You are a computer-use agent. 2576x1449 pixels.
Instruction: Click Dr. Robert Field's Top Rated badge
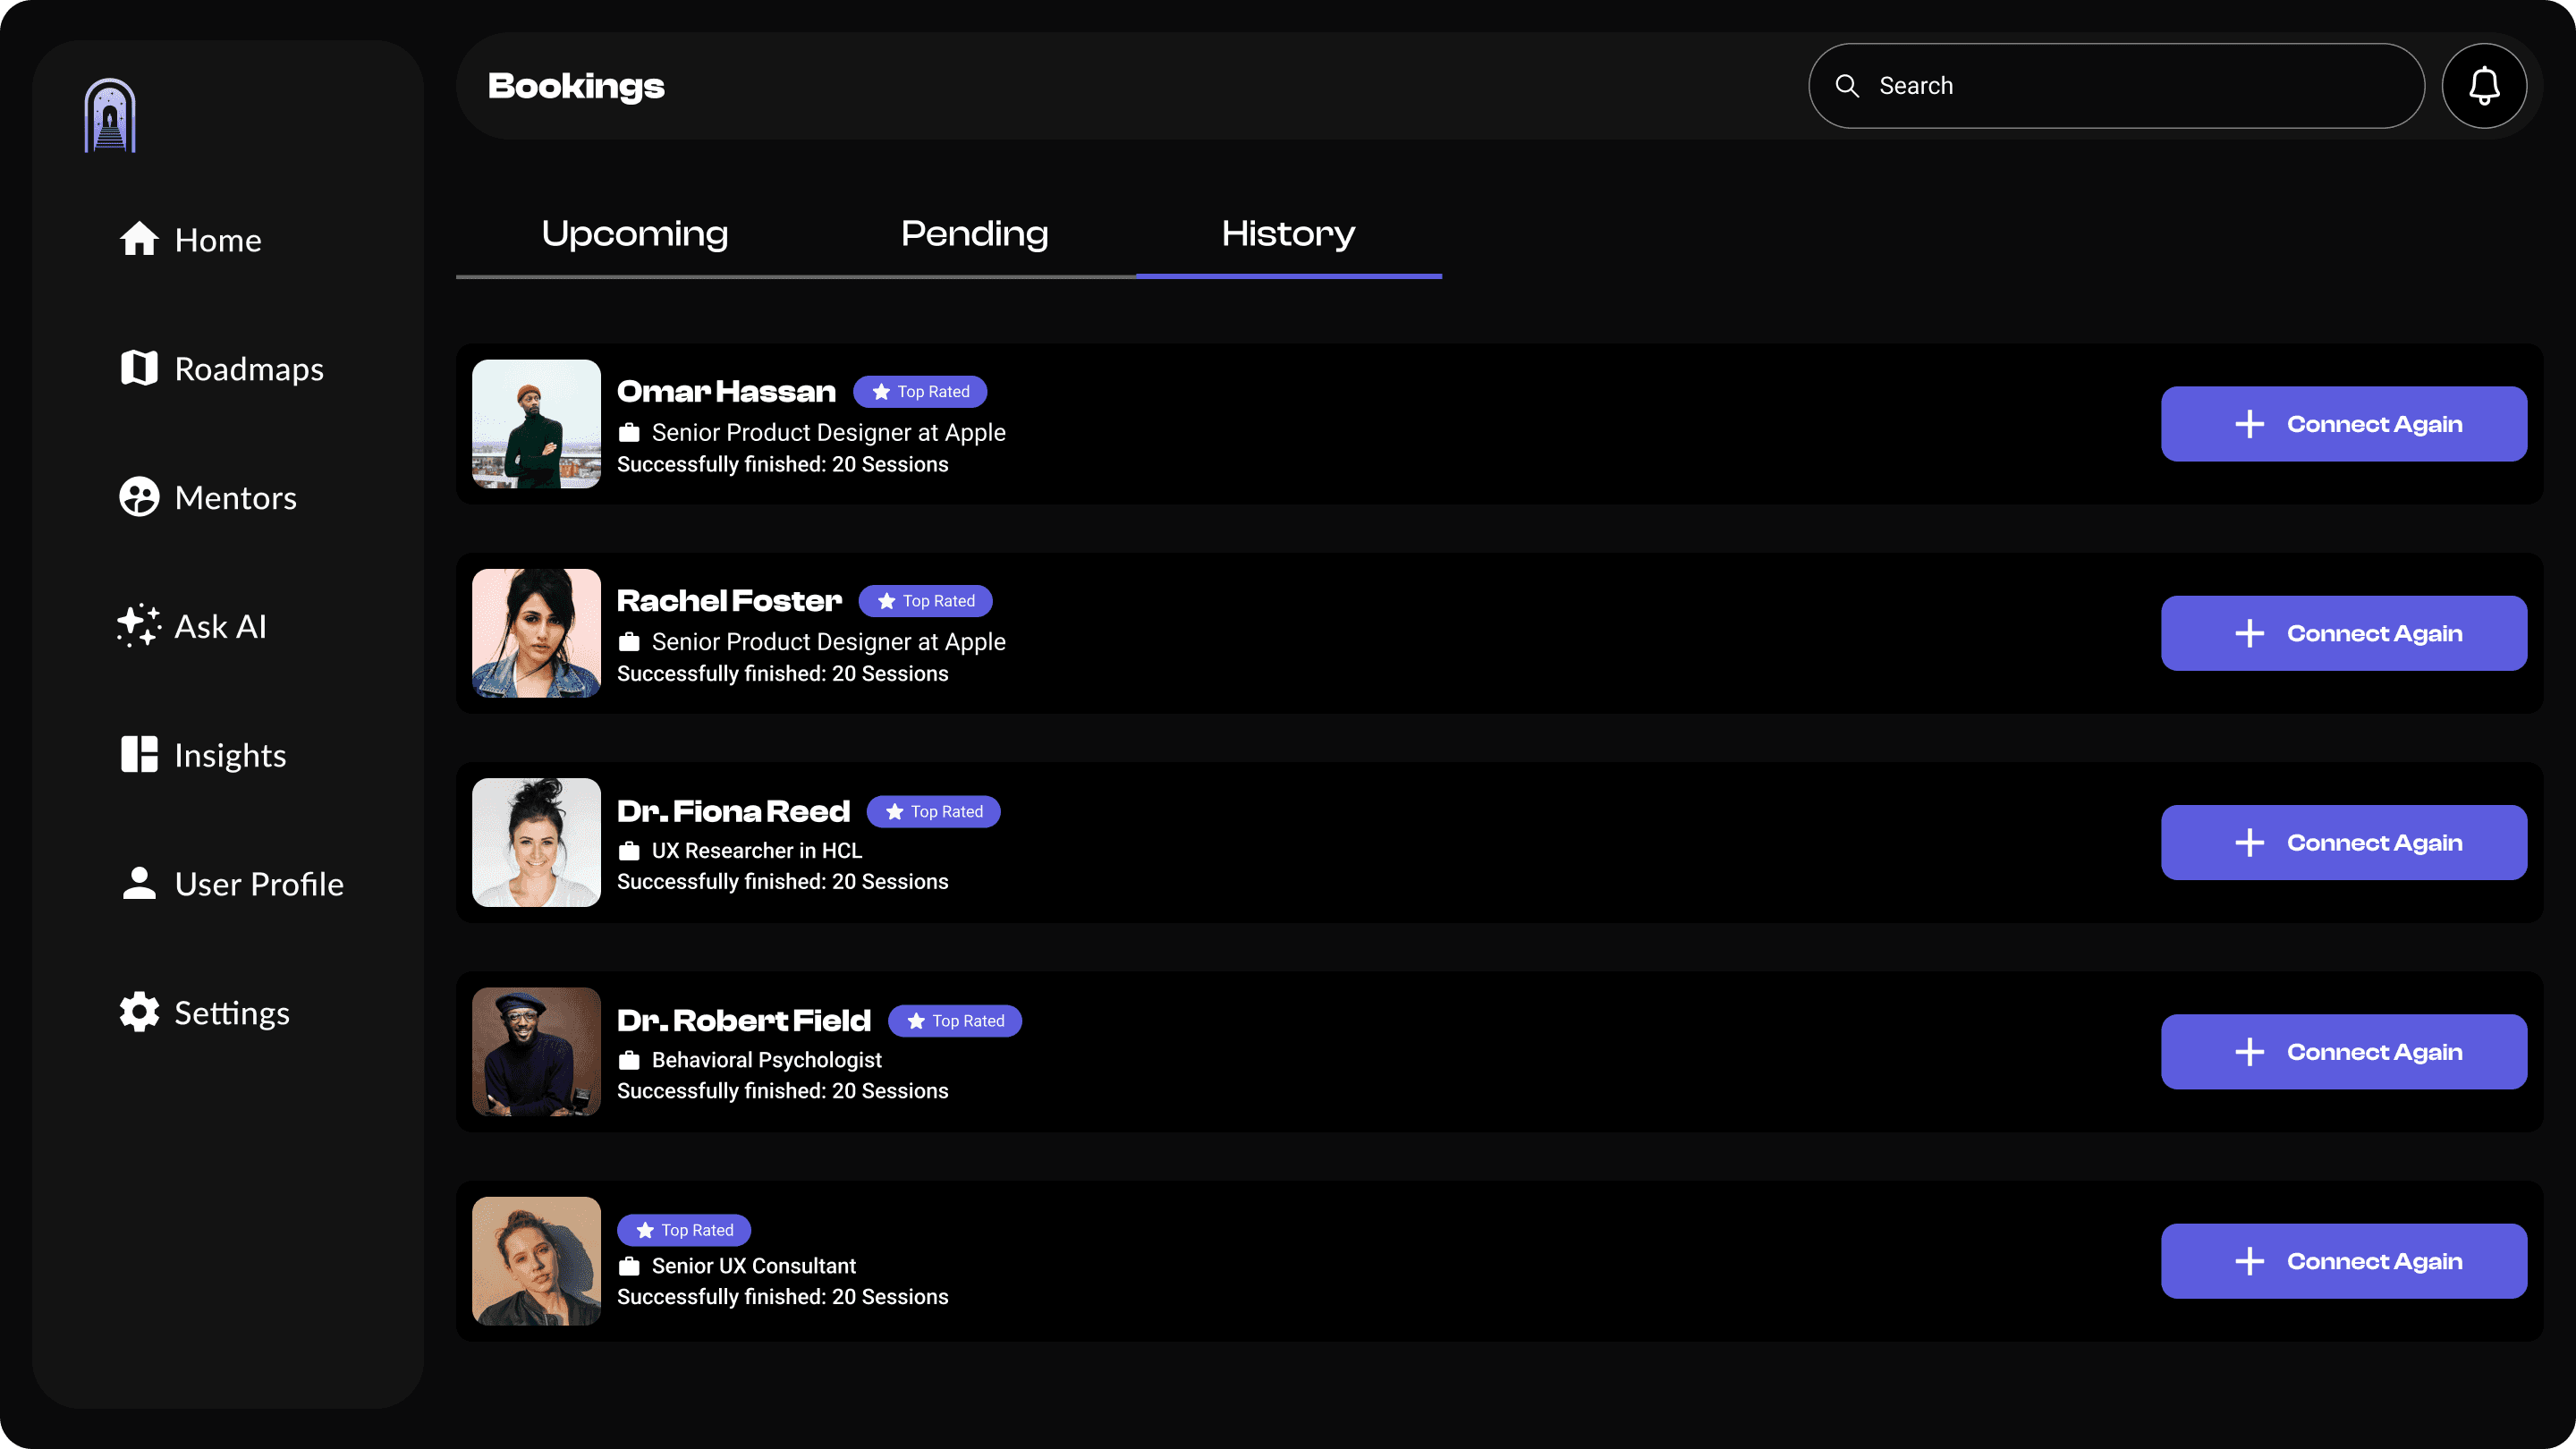coord(955,1021)
